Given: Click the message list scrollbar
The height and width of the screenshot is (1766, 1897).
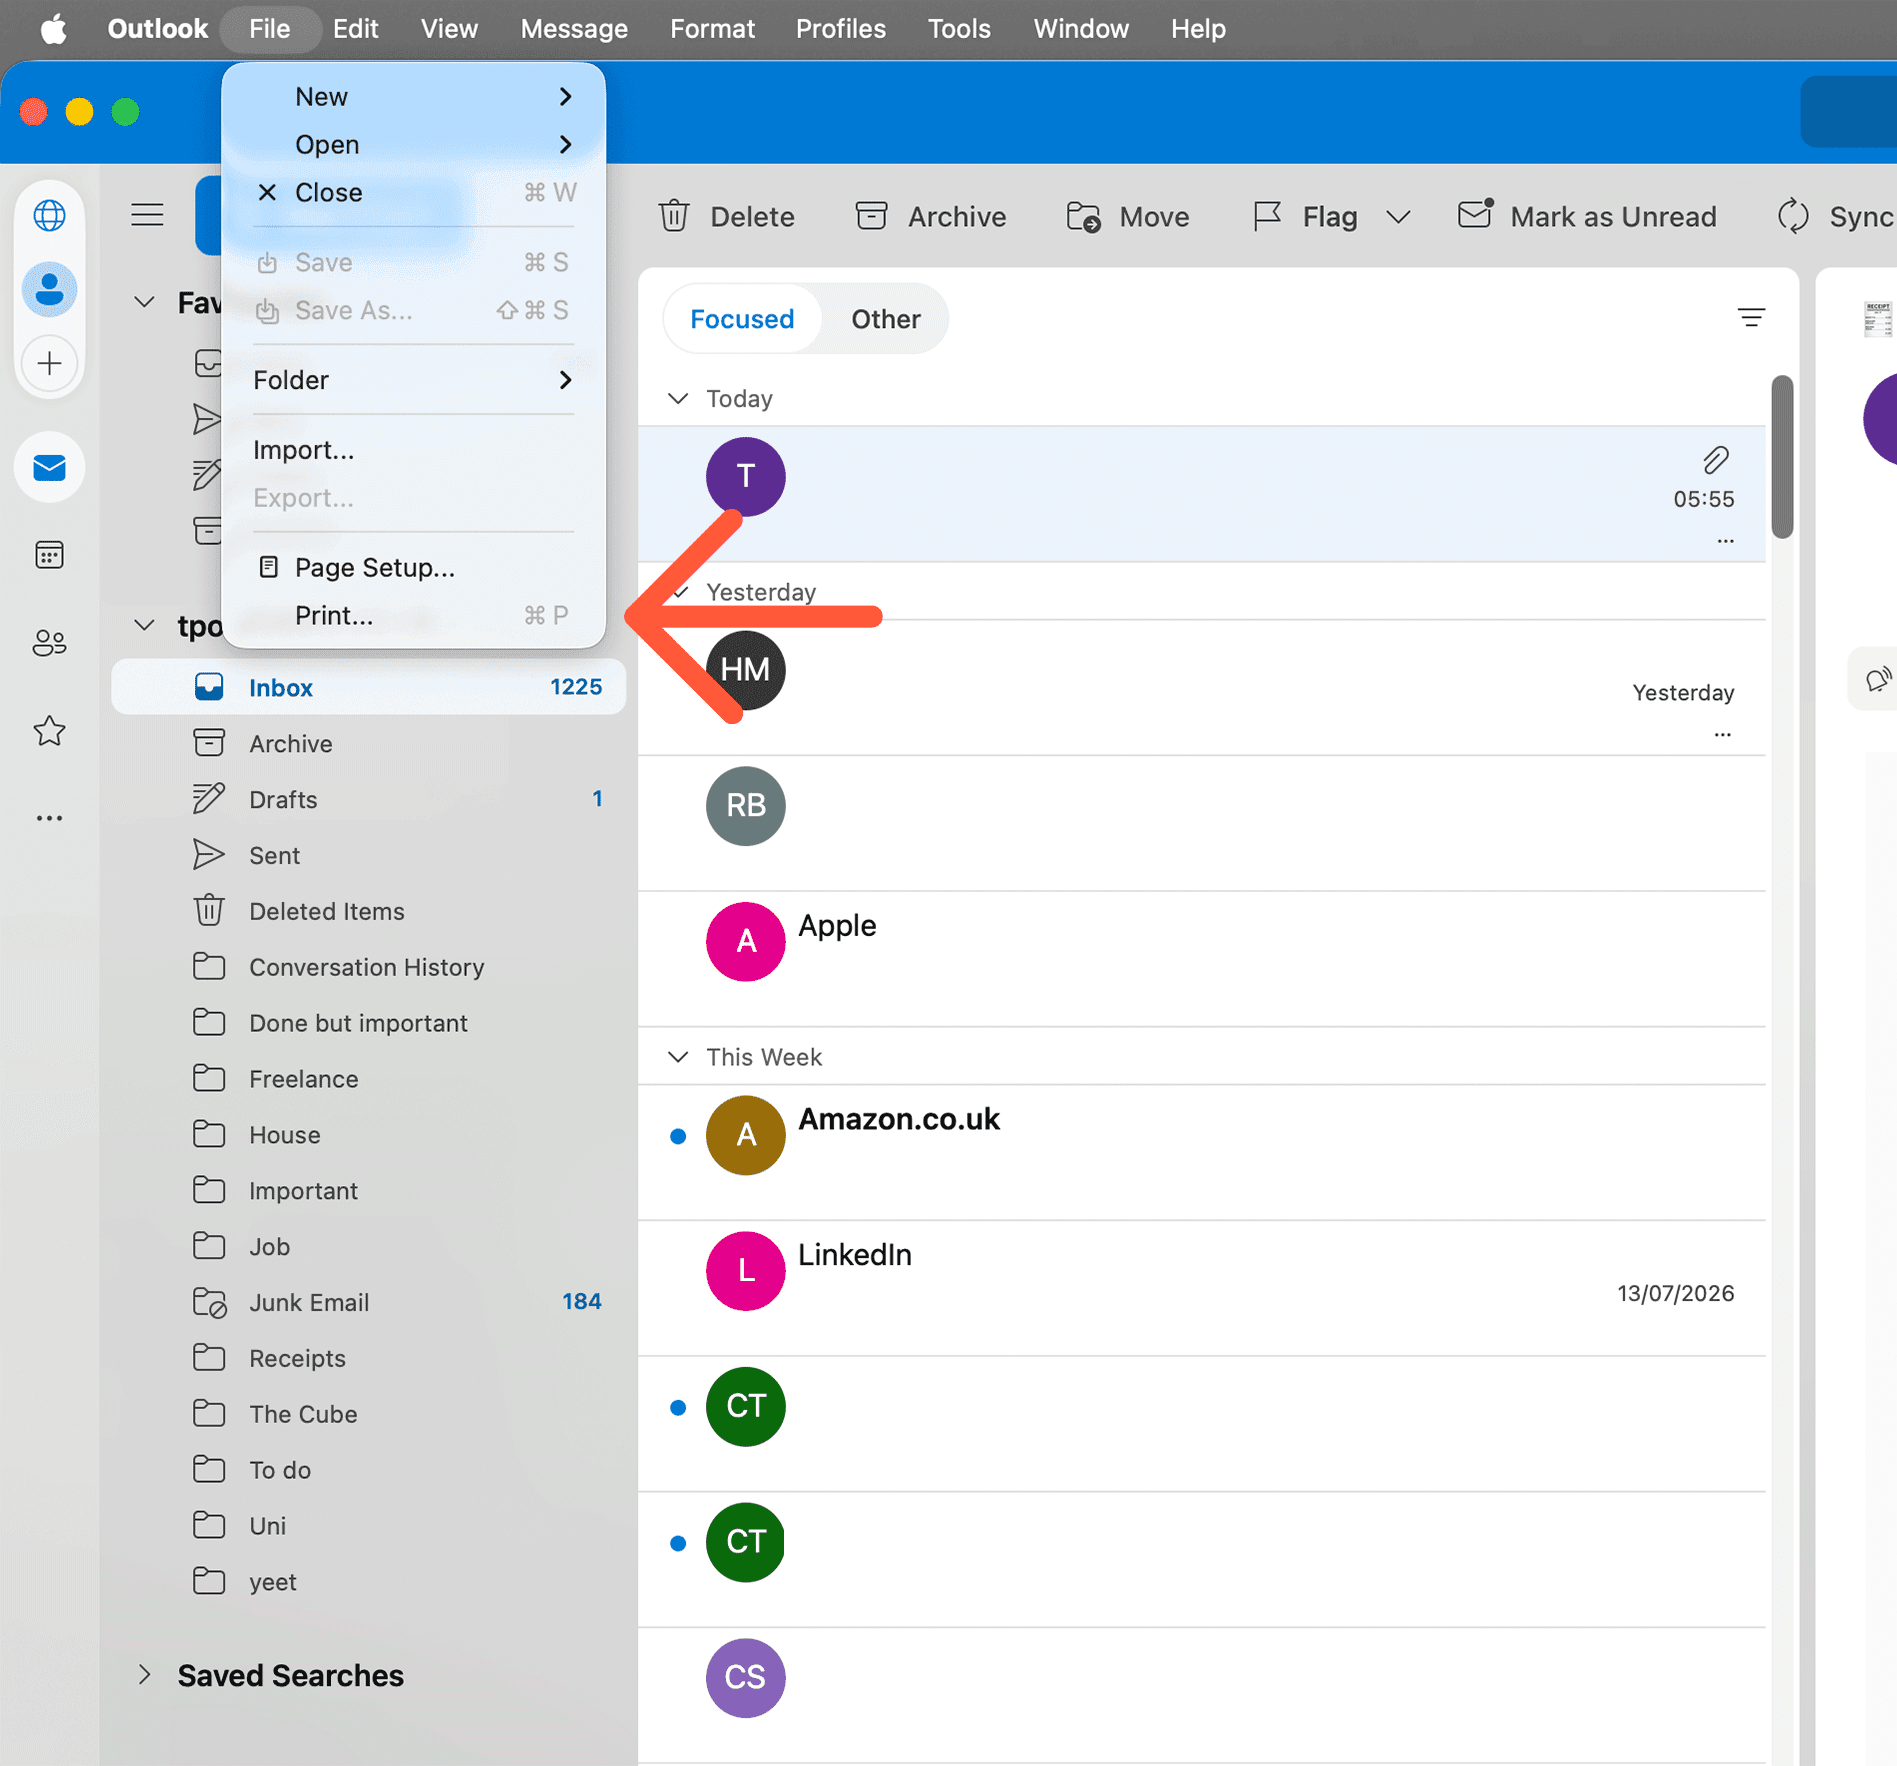Looking at the screenshot, I should click(x=1781, y=456).
